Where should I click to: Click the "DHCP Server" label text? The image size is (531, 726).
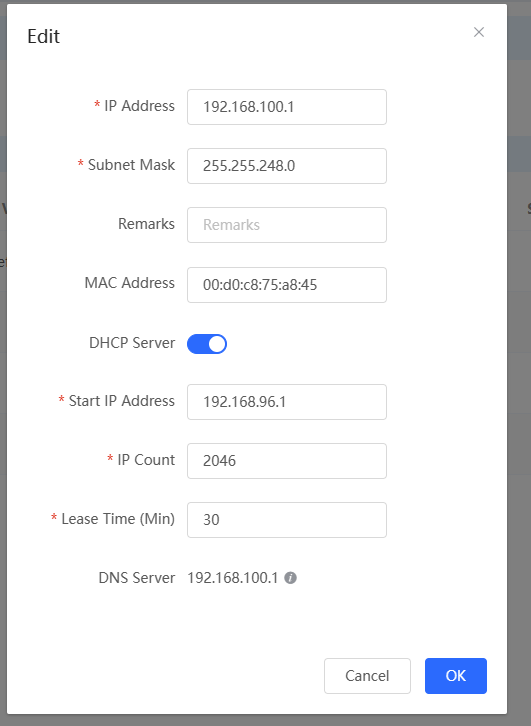coord(132,343)
